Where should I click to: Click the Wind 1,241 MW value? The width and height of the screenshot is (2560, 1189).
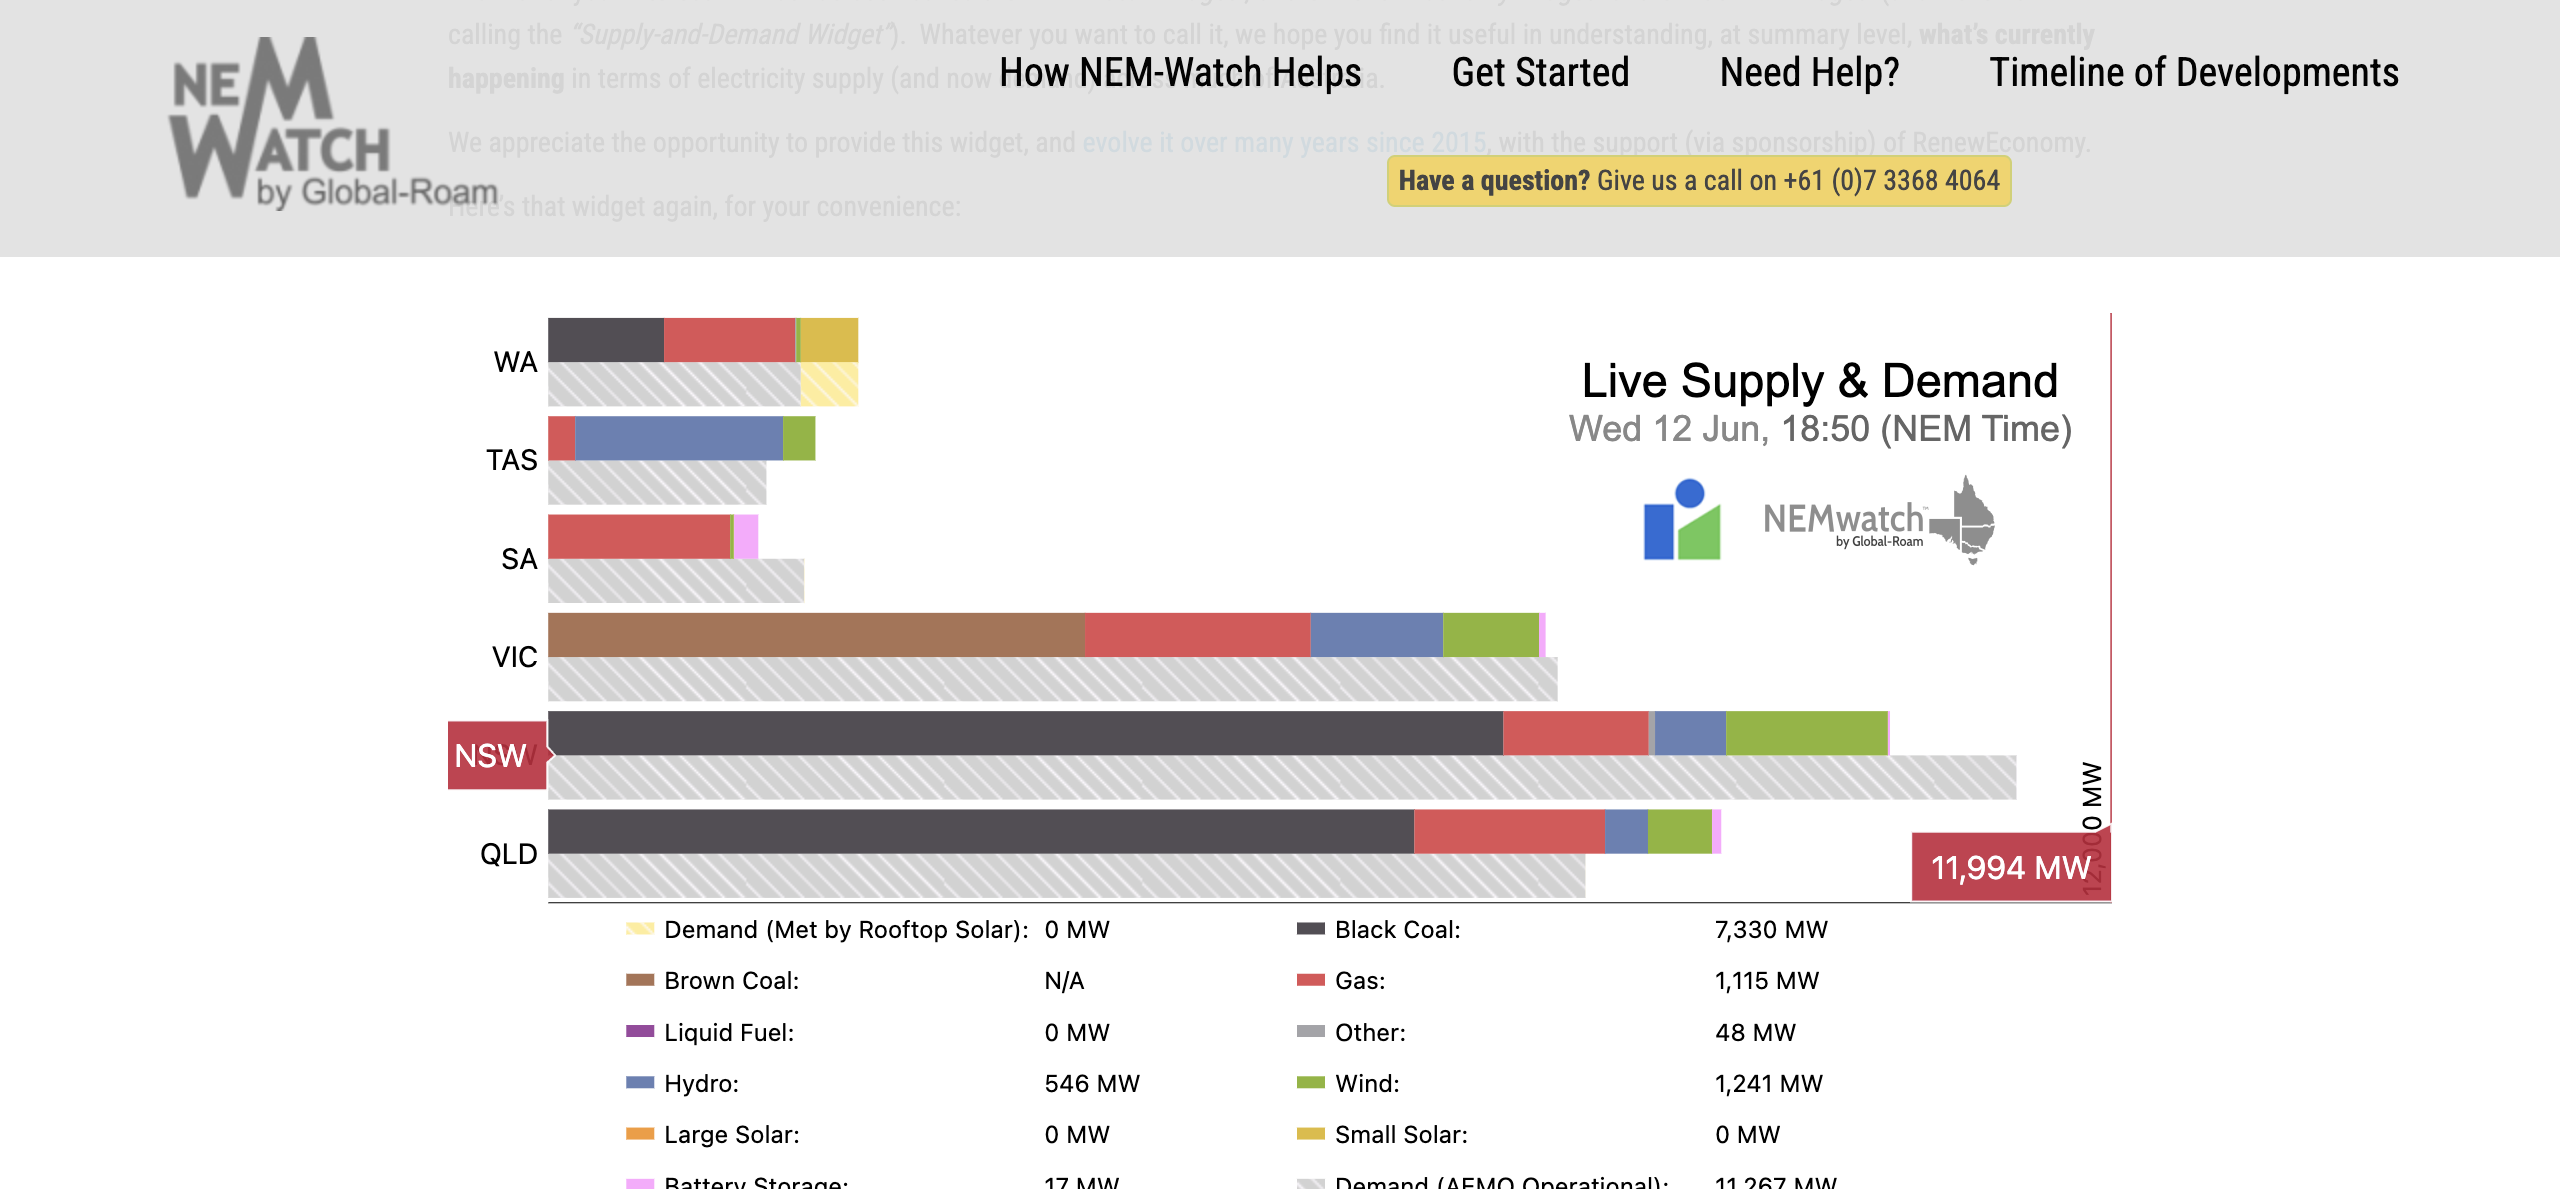1769,1084
